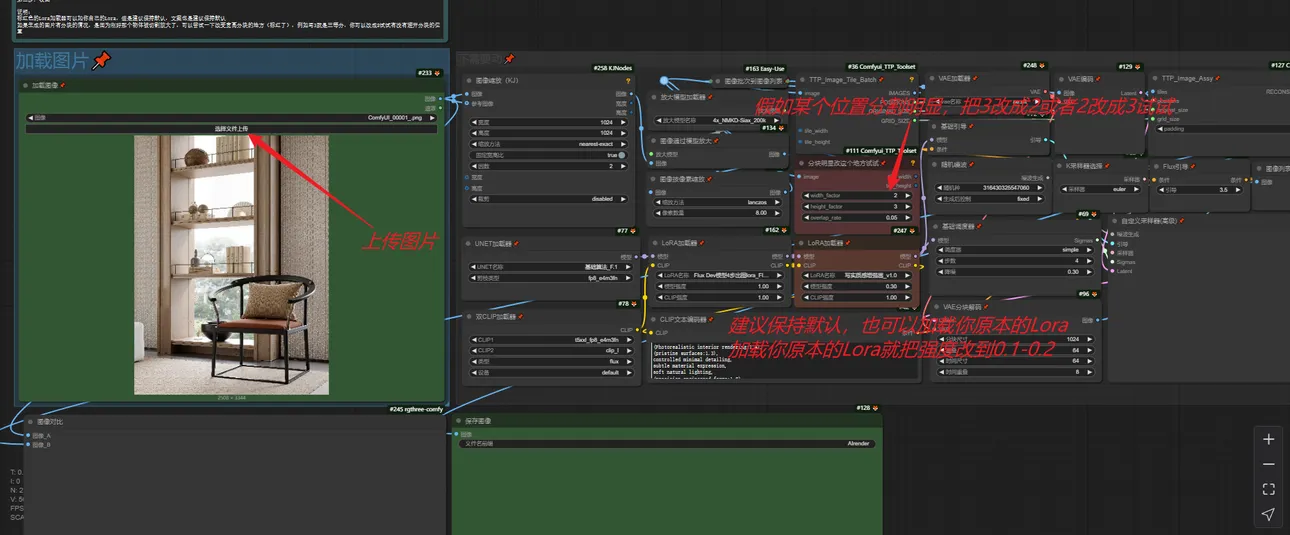
Task: Click the fit view frame icon
Action: click(x=1268, y=489)
